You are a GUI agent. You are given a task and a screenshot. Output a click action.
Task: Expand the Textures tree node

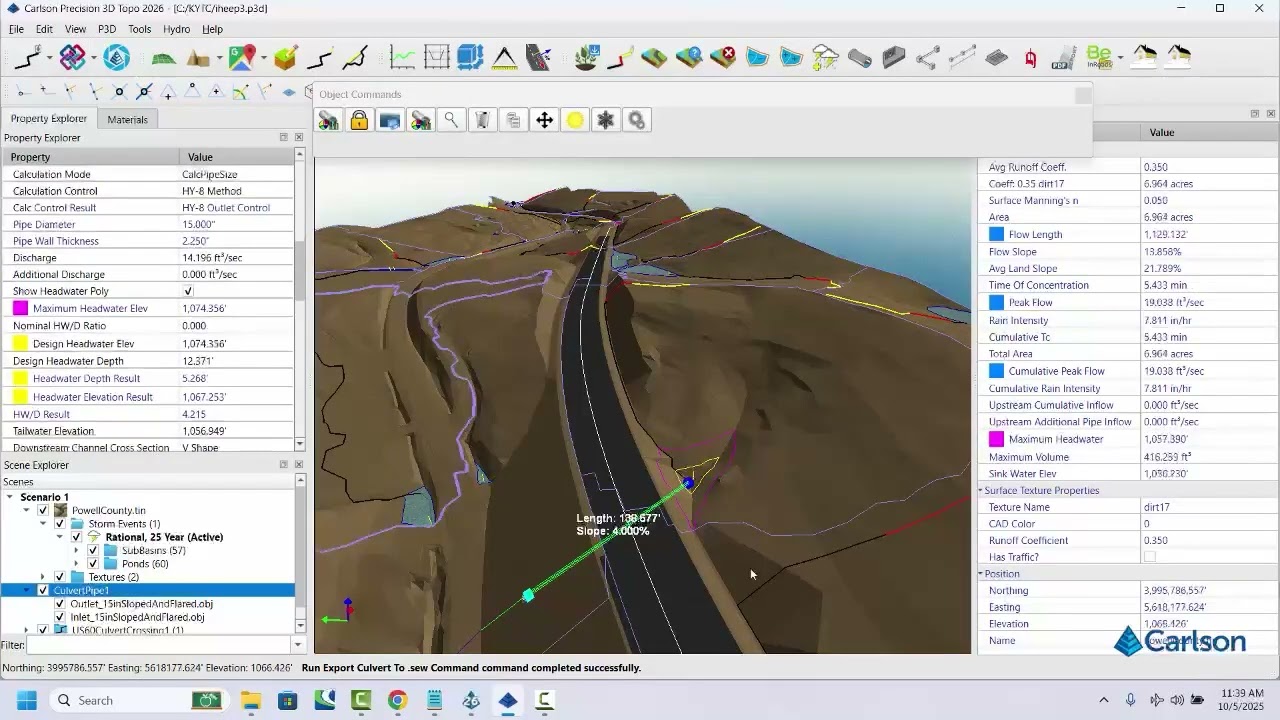coord(43,577)
